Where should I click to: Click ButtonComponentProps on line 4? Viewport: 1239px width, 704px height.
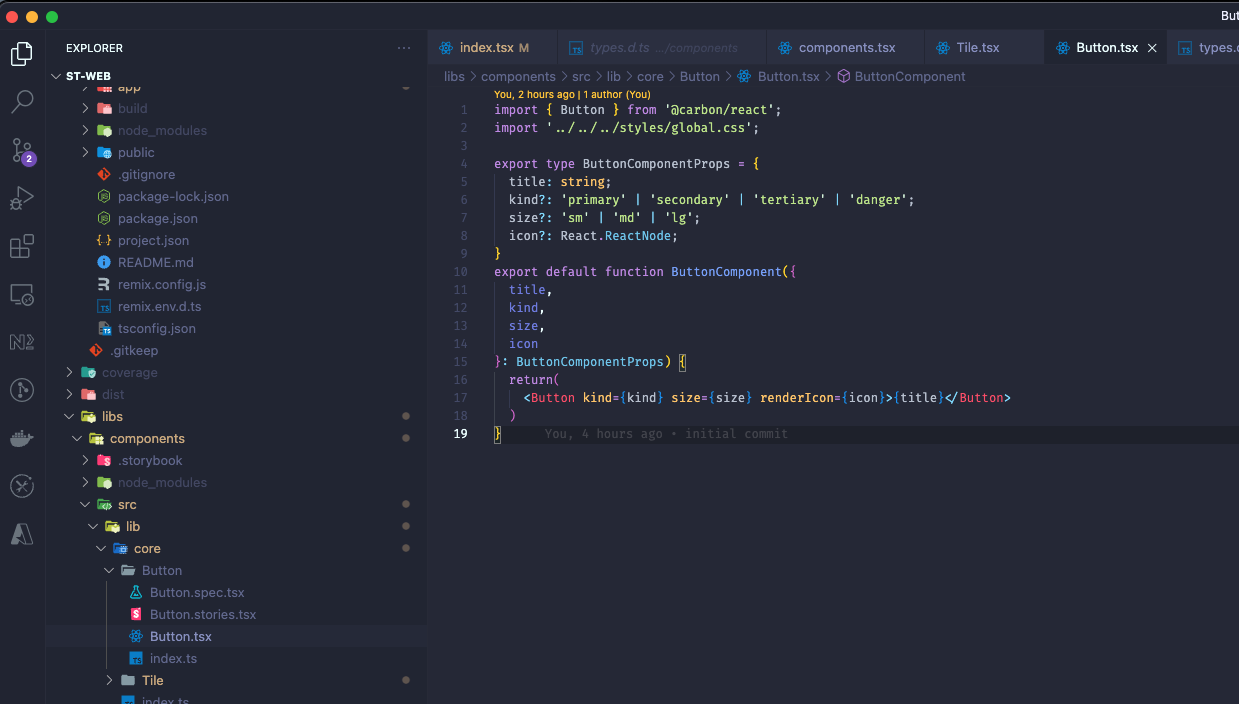coord(656,164)
